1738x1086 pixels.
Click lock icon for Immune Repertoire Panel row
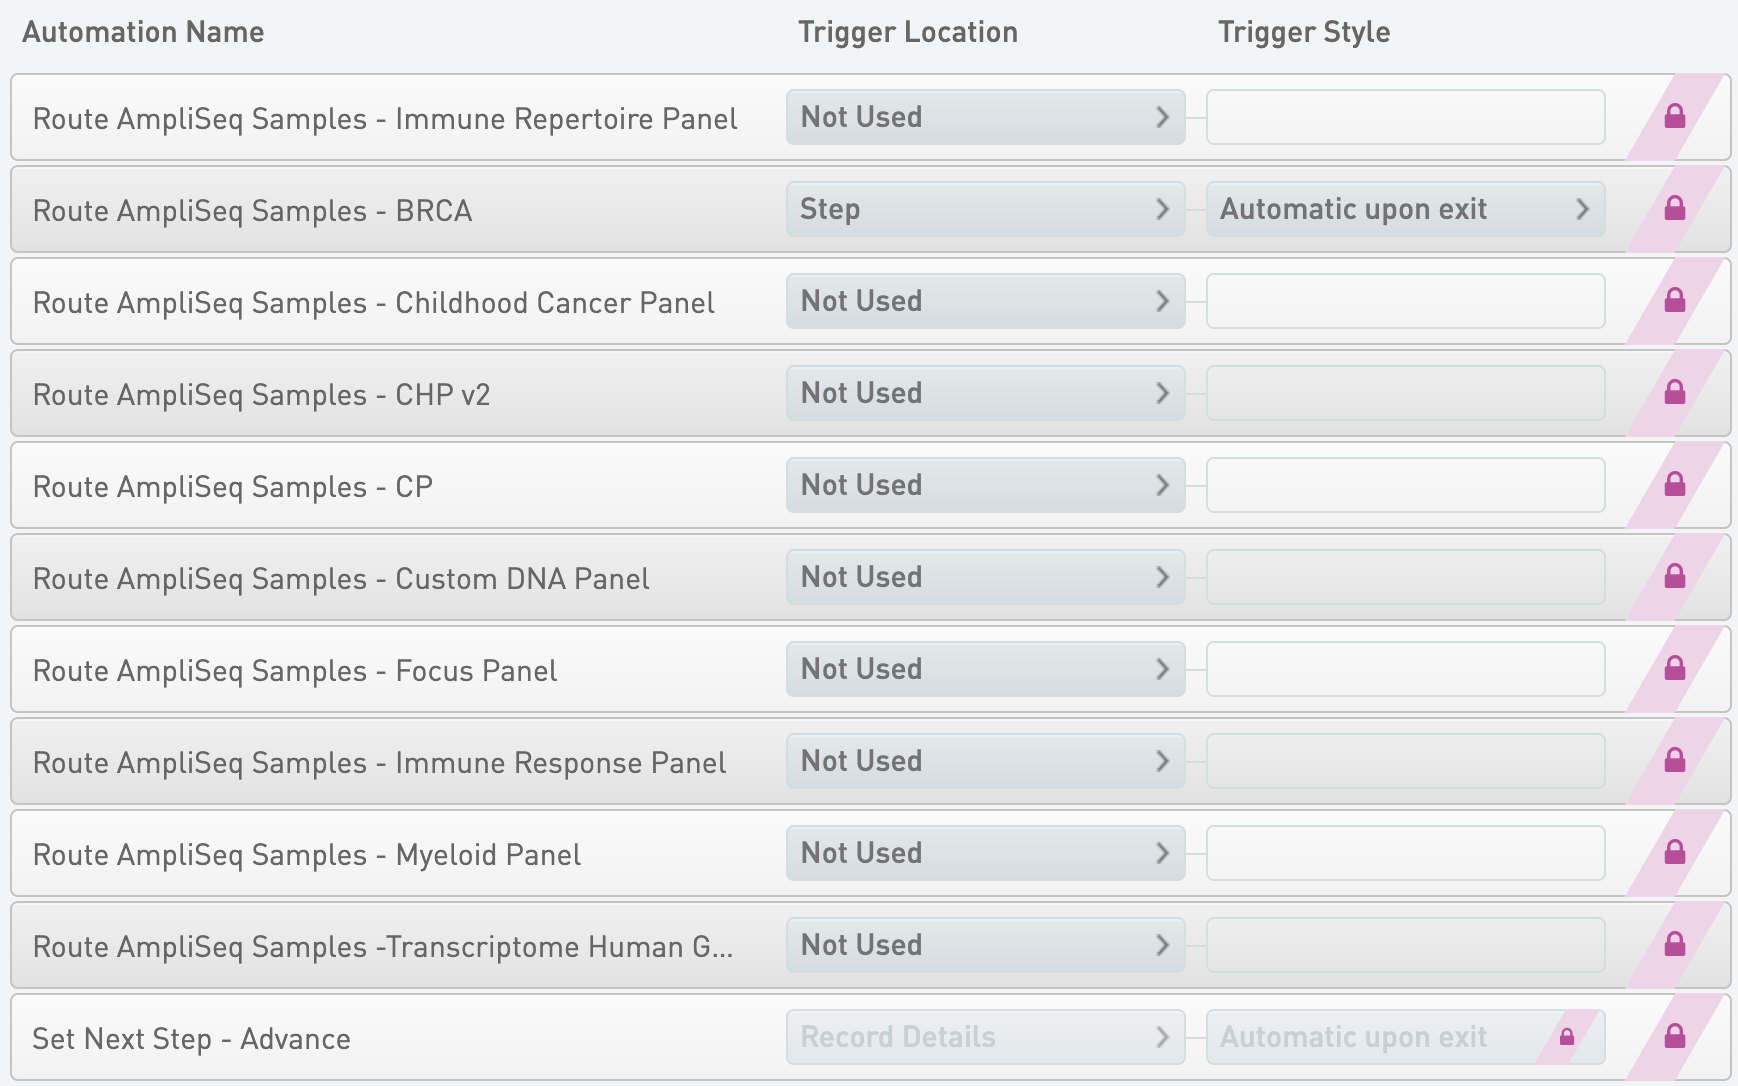click(1675, 117)
